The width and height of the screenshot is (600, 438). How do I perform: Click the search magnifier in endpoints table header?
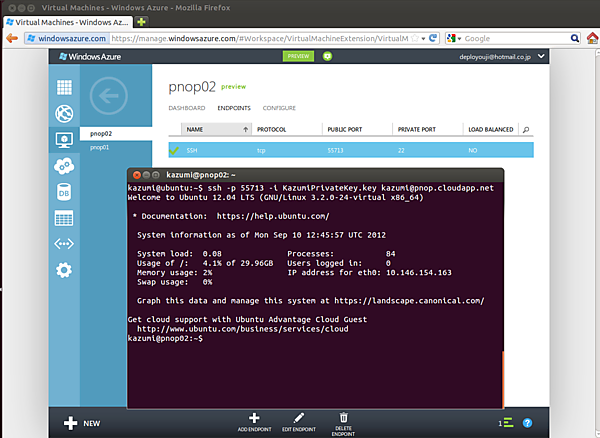pyautogui.click(x=526, y=130)
